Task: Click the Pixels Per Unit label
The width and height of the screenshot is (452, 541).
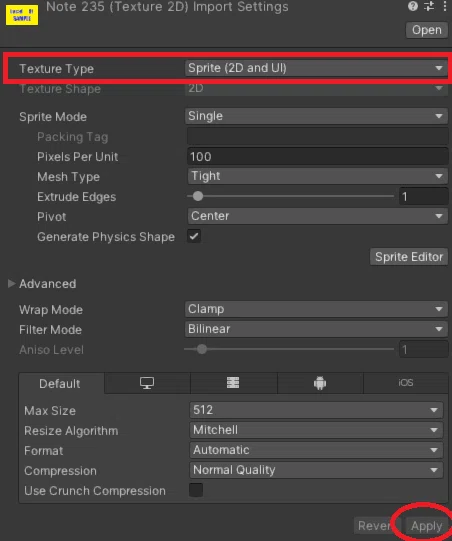Action: 78,157
